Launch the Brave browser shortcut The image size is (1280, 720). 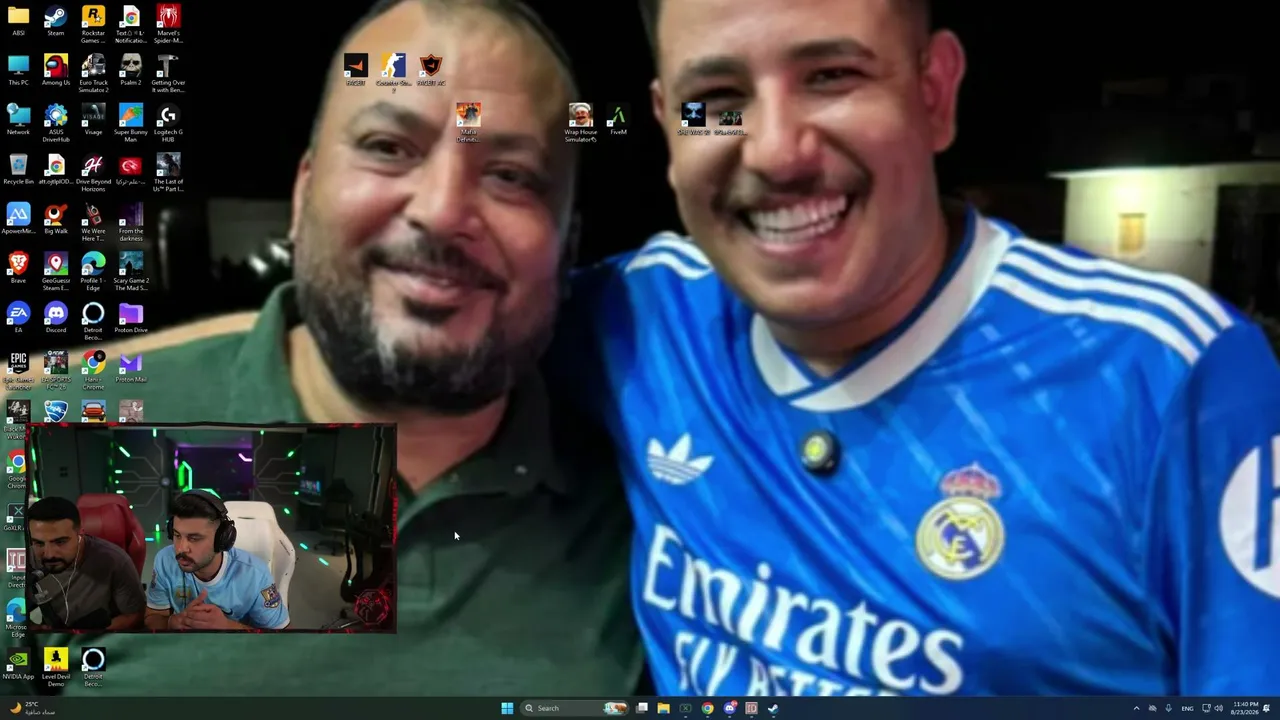18,268
